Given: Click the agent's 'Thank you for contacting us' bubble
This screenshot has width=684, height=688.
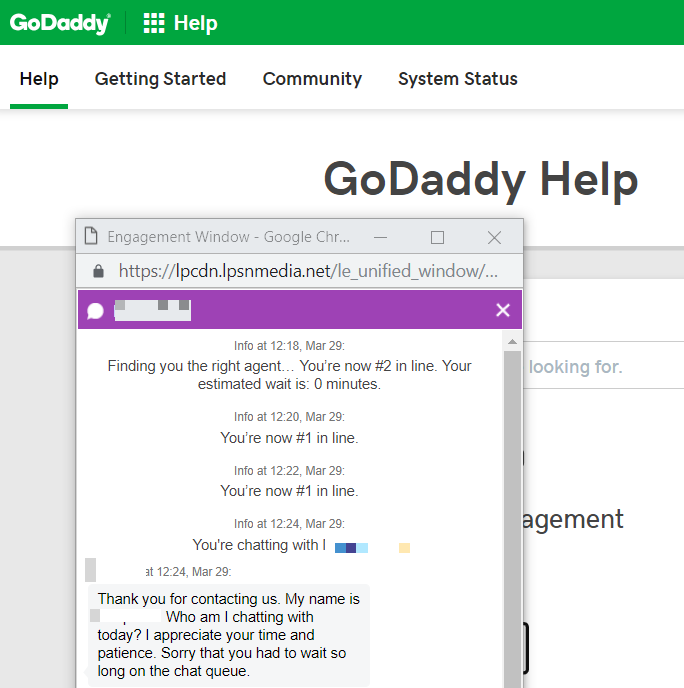Looking at the screenshot, I should [229, 635].
